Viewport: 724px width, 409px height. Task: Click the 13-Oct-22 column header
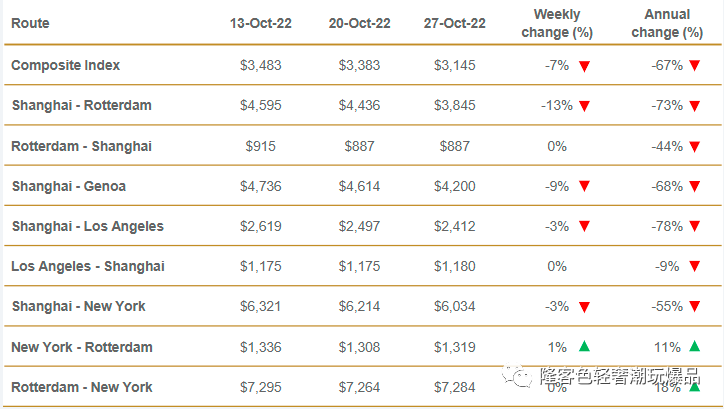coord(260,23)
